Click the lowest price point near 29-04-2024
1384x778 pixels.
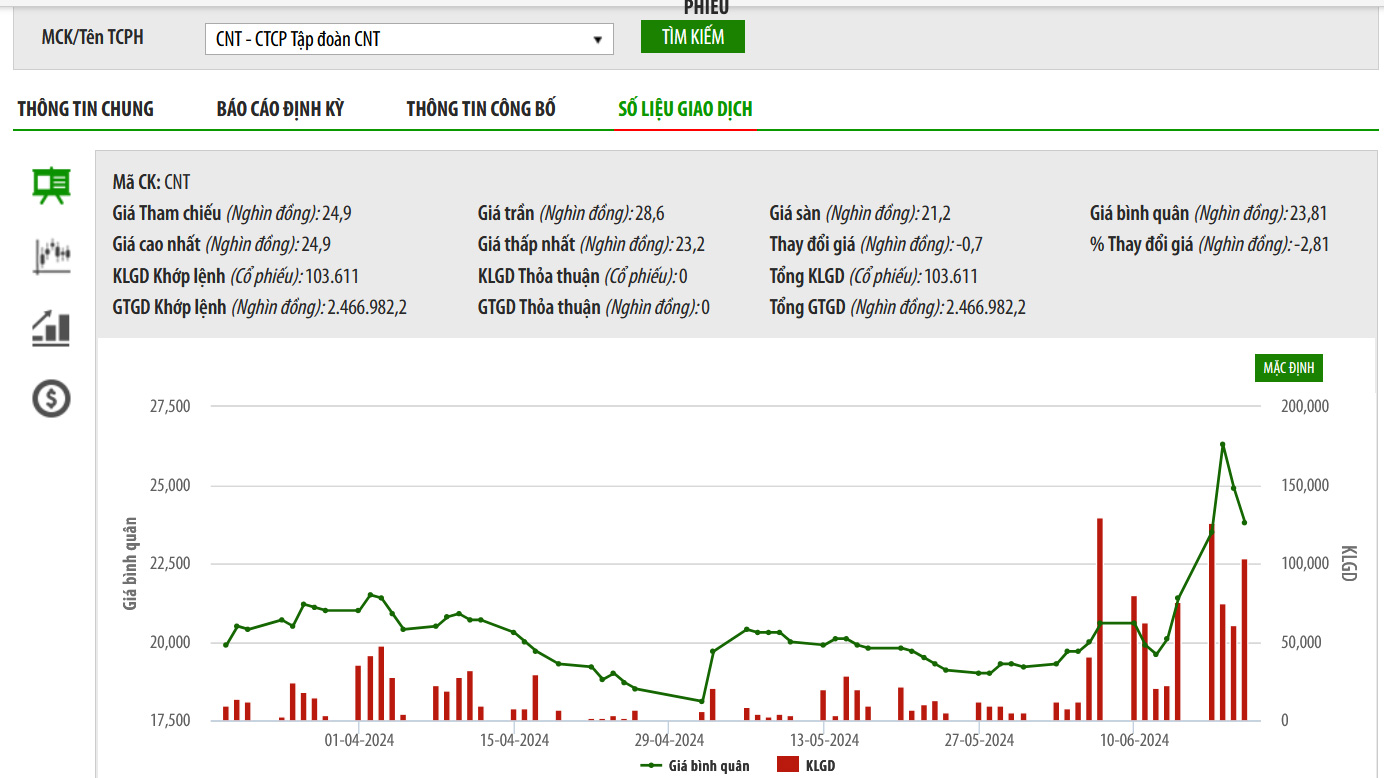[x=701, y=701]
